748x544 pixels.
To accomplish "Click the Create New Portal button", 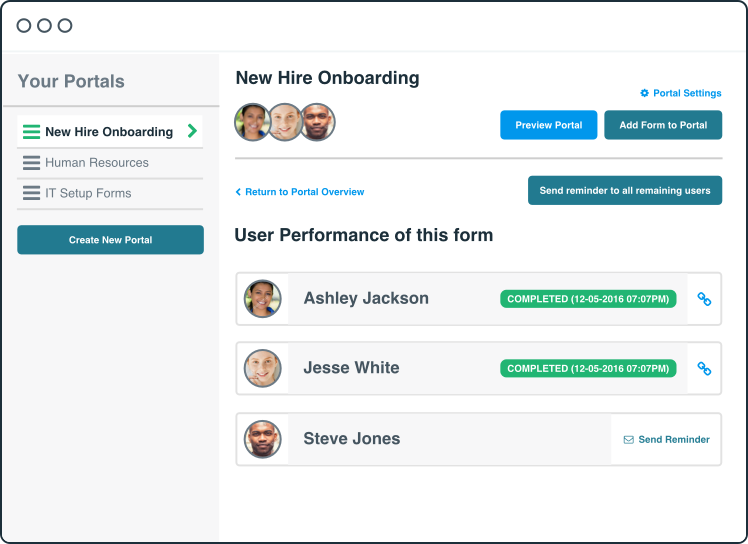I will pyautogui.click(x=110, y=240).
